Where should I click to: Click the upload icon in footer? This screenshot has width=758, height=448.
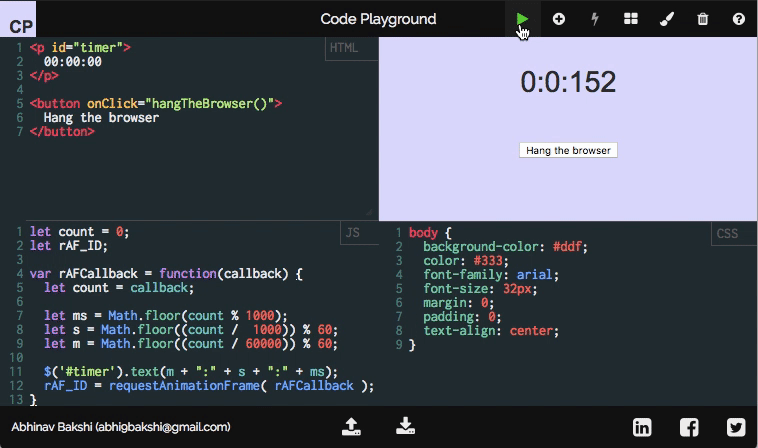point(351,427)
